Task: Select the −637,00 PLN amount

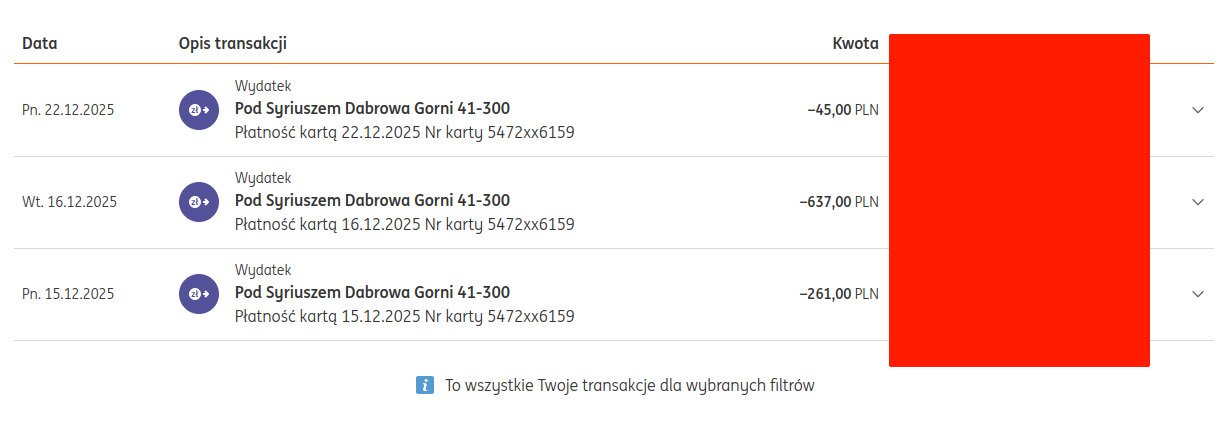Action: tap(839, 202)
